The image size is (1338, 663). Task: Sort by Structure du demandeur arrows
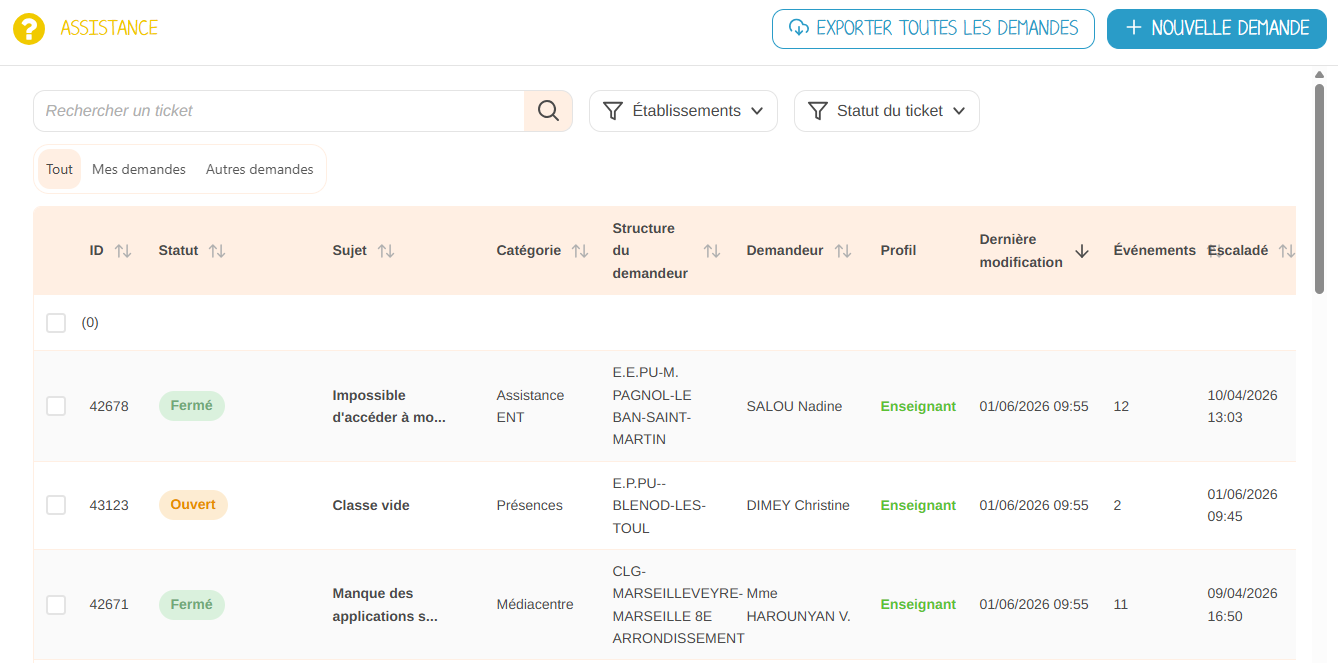712,251
